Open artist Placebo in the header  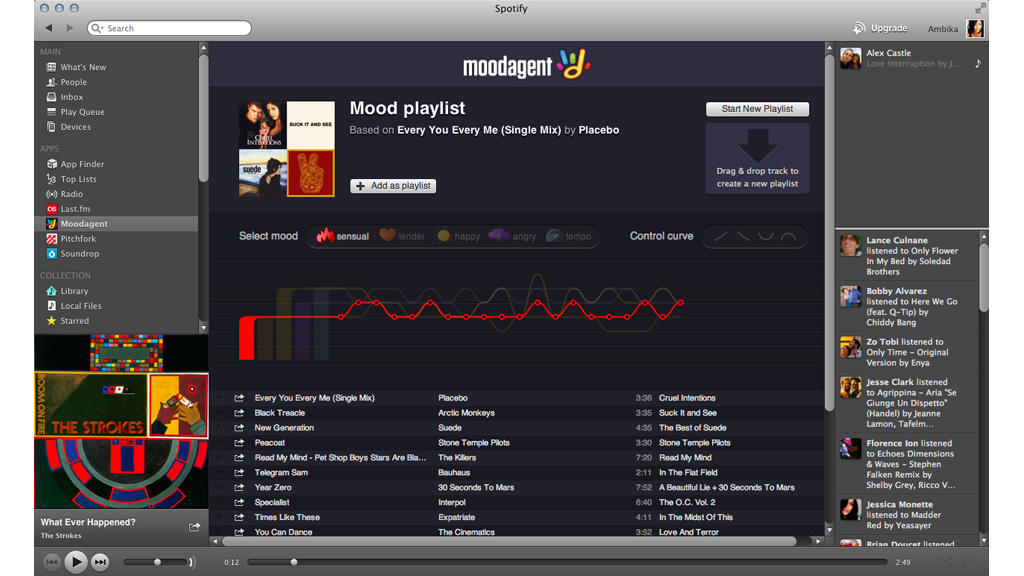(x=599, y=130)
